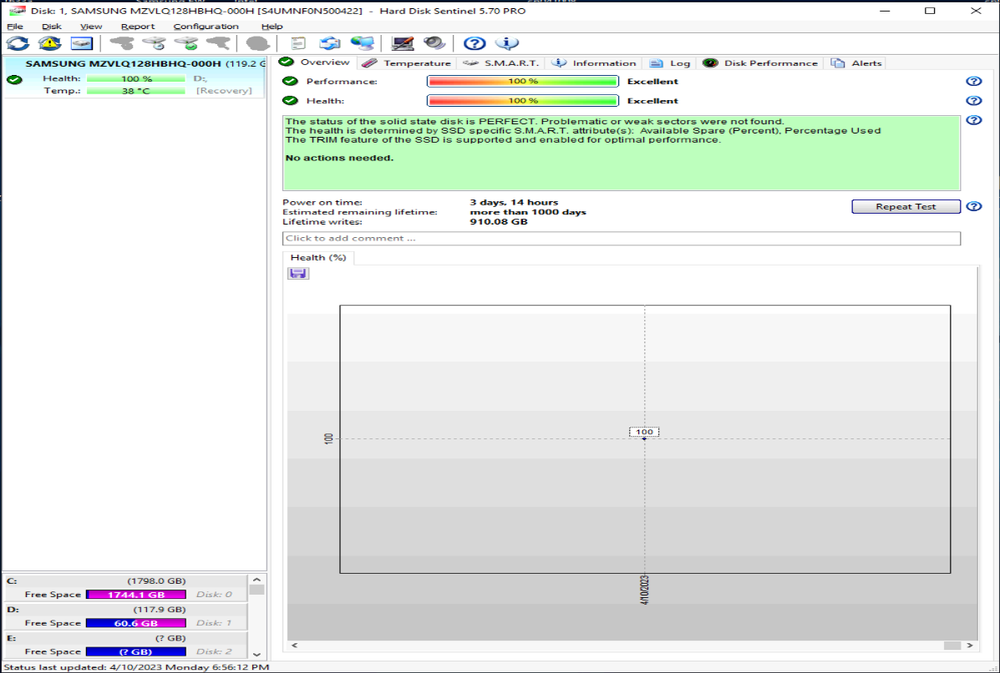Viewport: 1000px width, 673px height.
Task: Click the yellow warning triangle toolbar icon
Action: [50, 44]
